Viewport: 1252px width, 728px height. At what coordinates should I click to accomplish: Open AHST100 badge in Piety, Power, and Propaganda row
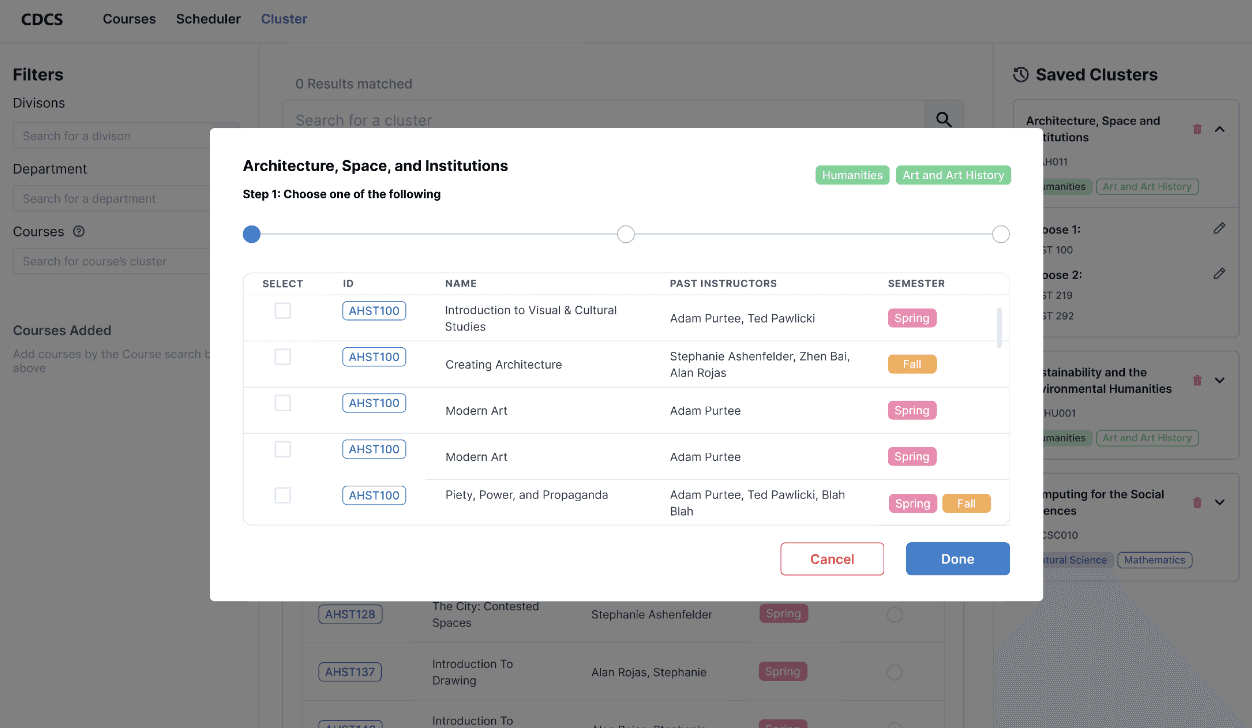pyautogui.click(x=374, y=495)
